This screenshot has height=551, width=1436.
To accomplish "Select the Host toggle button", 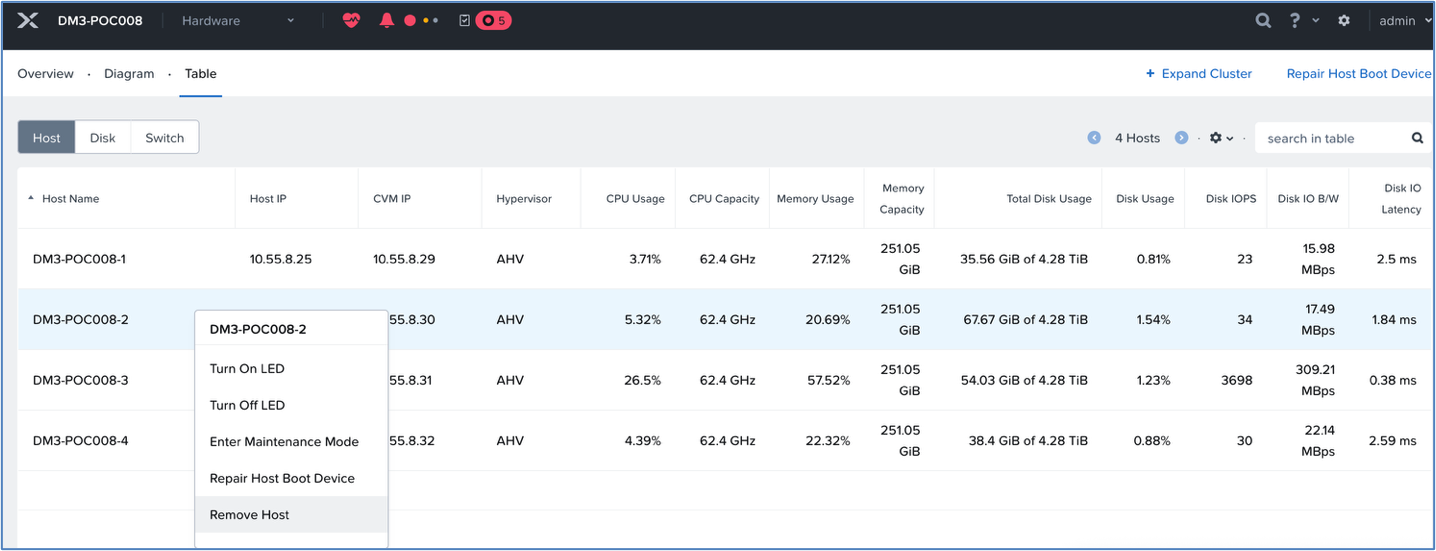I will pyautogui.click(x=47, y=138).
